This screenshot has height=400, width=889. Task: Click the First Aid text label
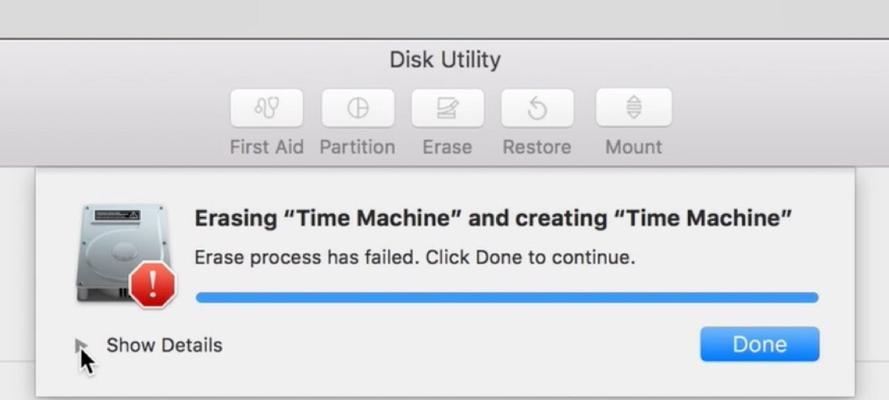point(266,147)
